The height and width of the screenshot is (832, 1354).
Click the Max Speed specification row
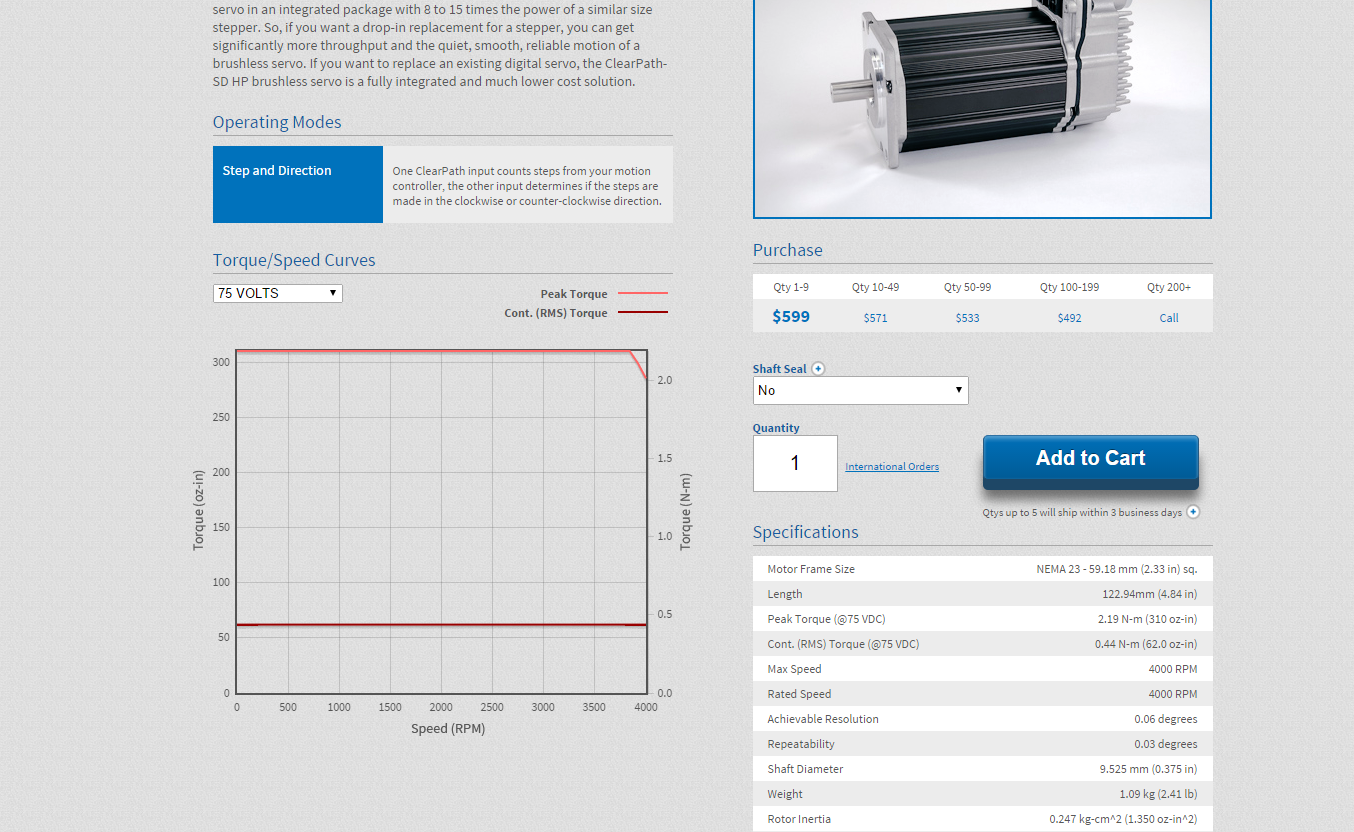(x=982, y=669)
